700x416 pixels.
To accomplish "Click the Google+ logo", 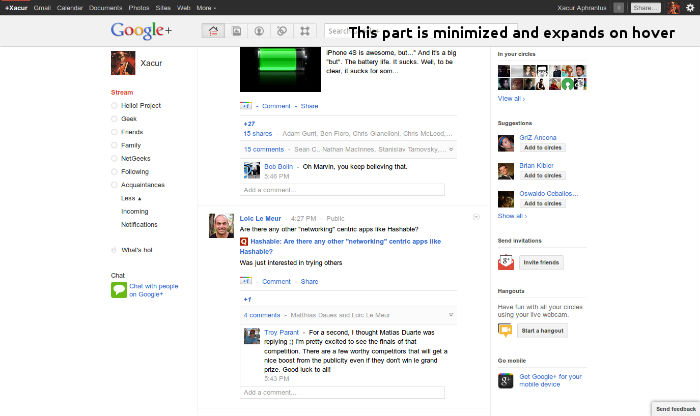I will pyautogui.click(x=141, y=30).
